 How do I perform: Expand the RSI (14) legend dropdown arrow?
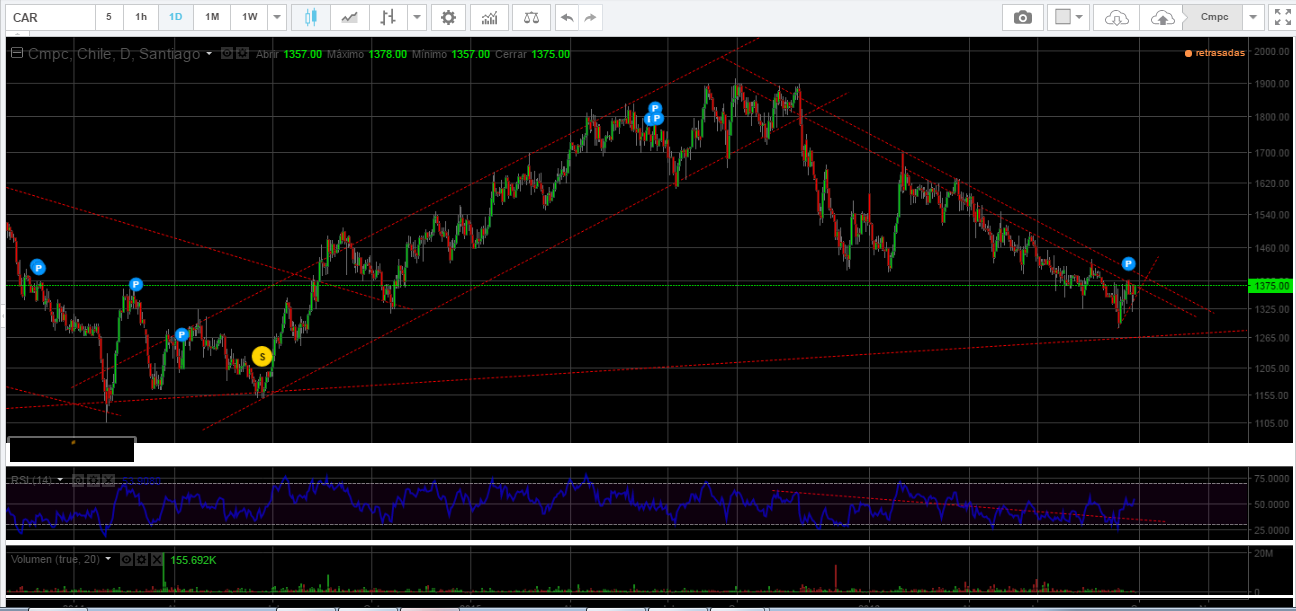tap(60, 480)
